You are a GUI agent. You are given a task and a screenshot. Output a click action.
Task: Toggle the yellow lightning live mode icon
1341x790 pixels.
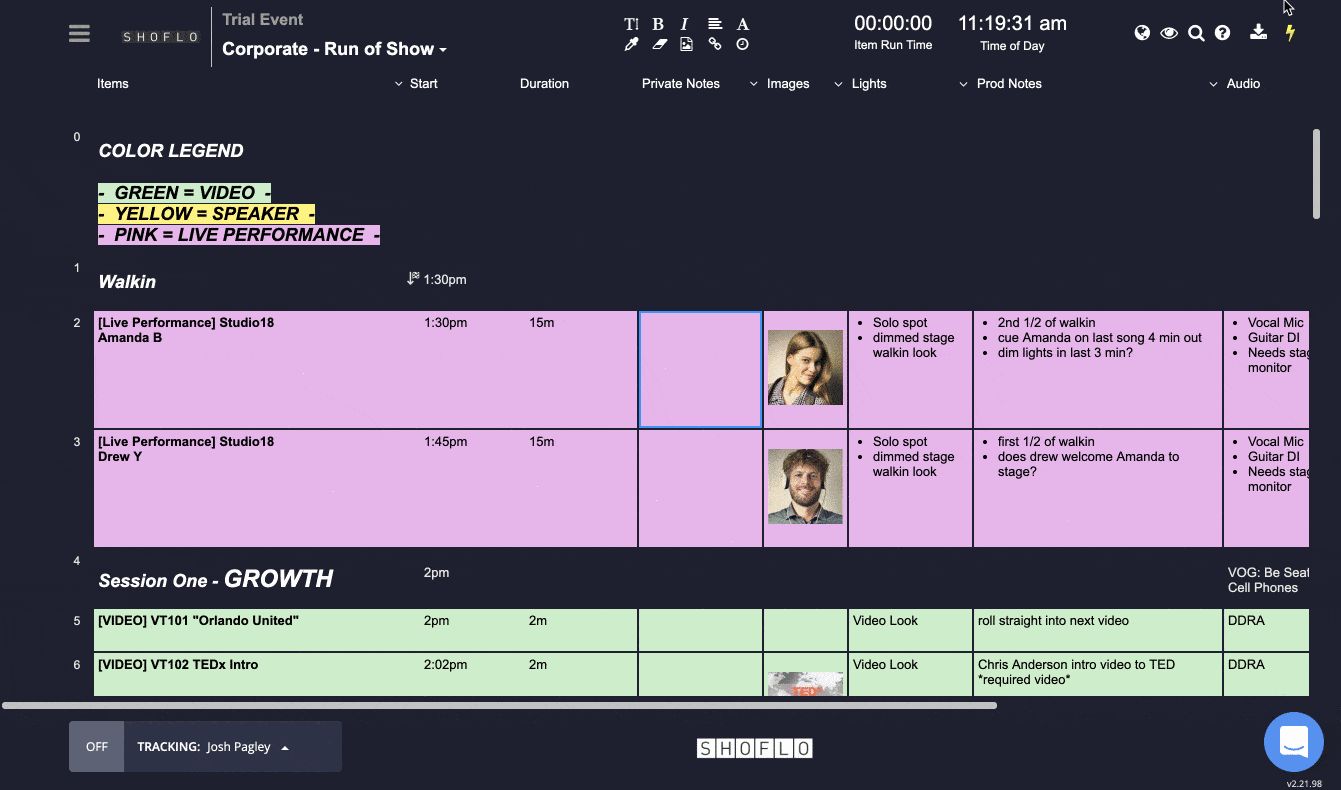click(1290, 32)
